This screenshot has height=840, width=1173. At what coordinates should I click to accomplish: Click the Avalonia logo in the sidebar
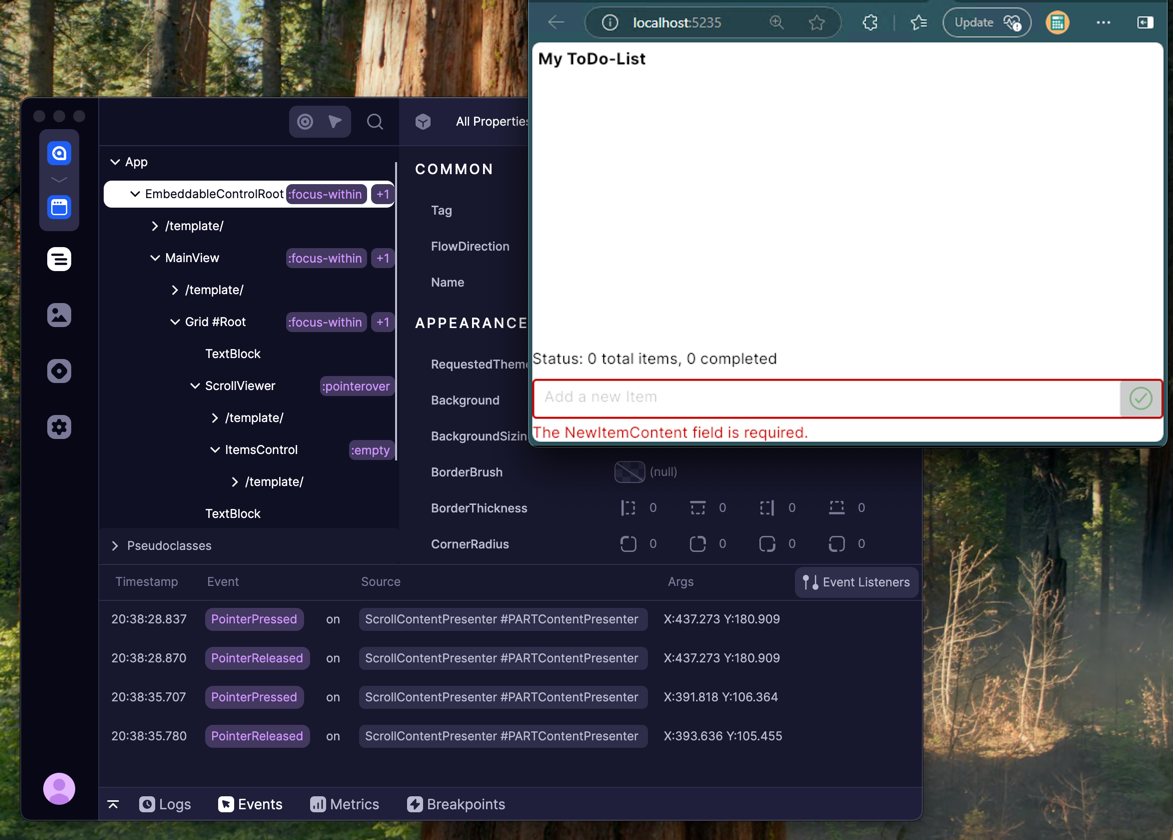tap(59, 152)
